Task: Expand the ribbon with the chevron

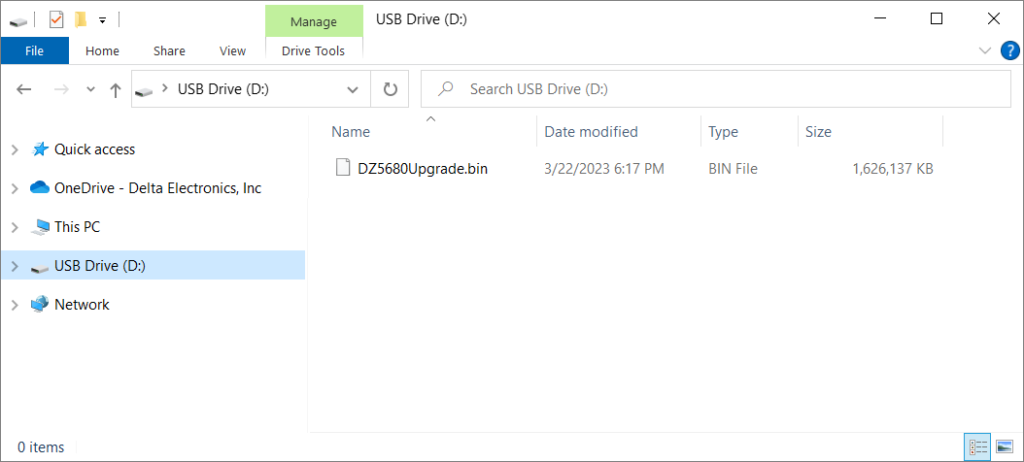Action: pos(985,50)
